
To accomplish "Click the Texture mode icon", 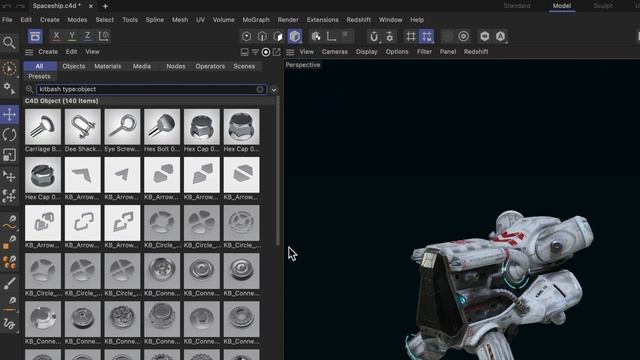I will [316, 36].
